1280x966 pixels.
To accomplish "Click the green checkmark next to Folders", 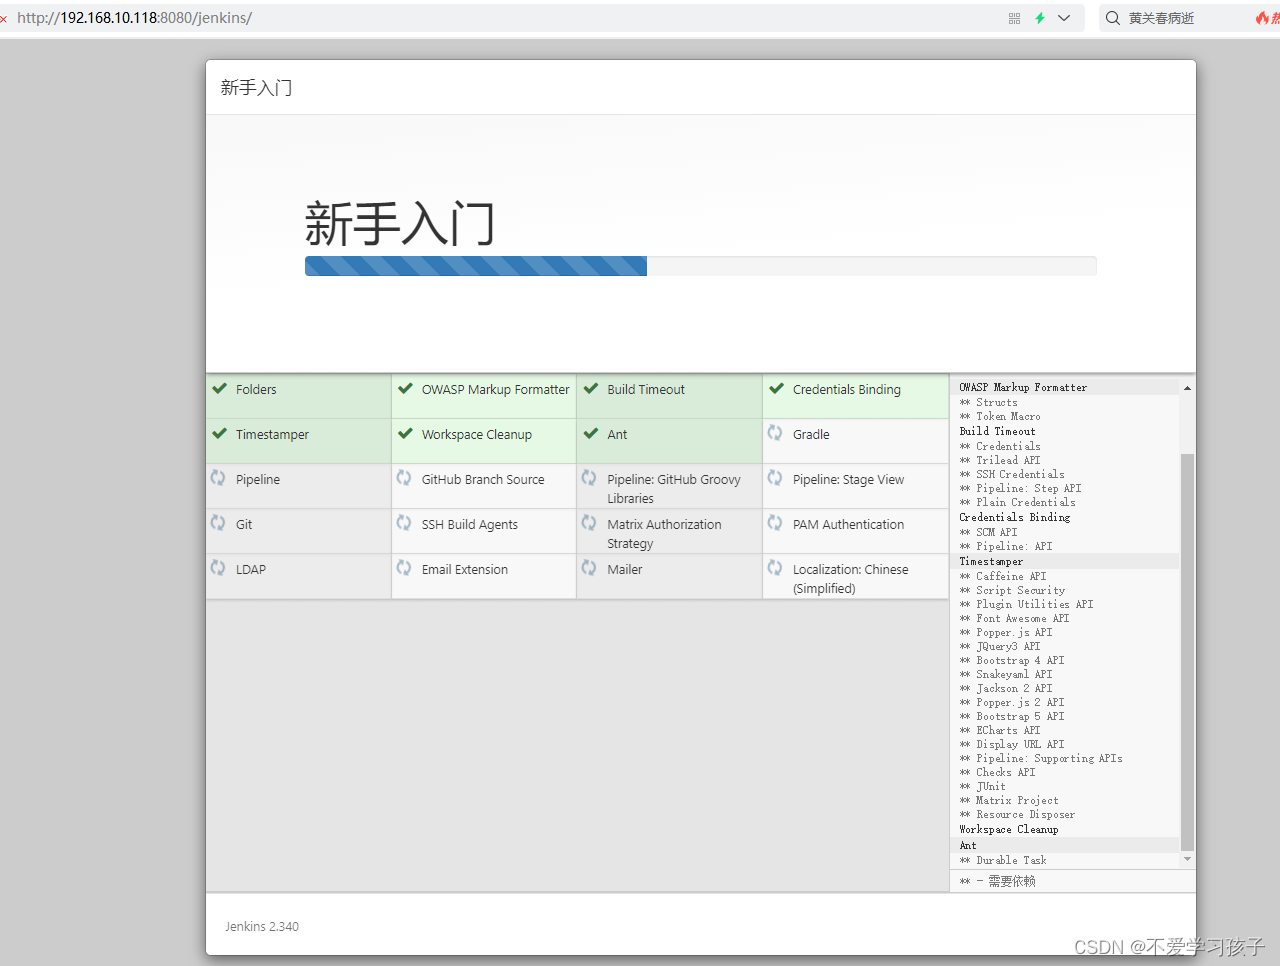I will (x=219, y=389).
